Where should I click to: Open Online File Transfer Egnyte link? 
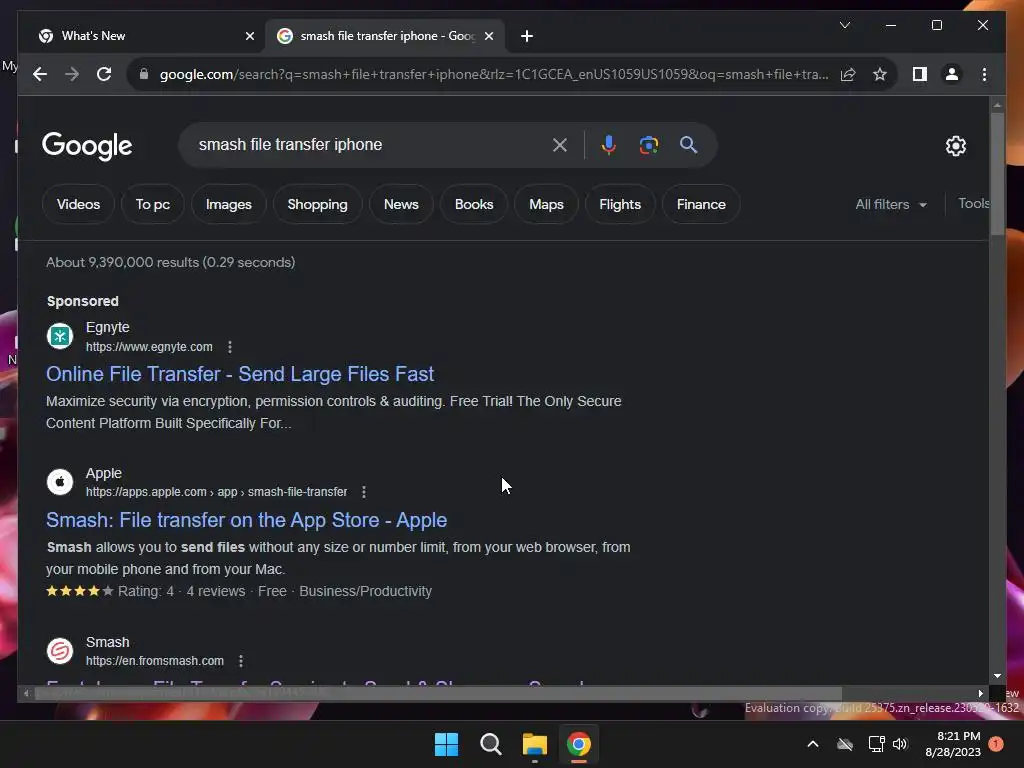[240, 374]
